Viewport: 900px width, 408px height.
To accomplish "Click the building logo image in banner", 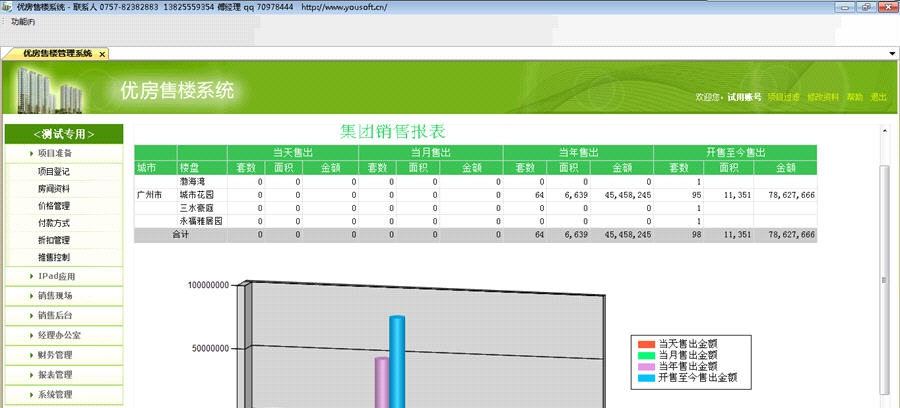I will 49,90.
